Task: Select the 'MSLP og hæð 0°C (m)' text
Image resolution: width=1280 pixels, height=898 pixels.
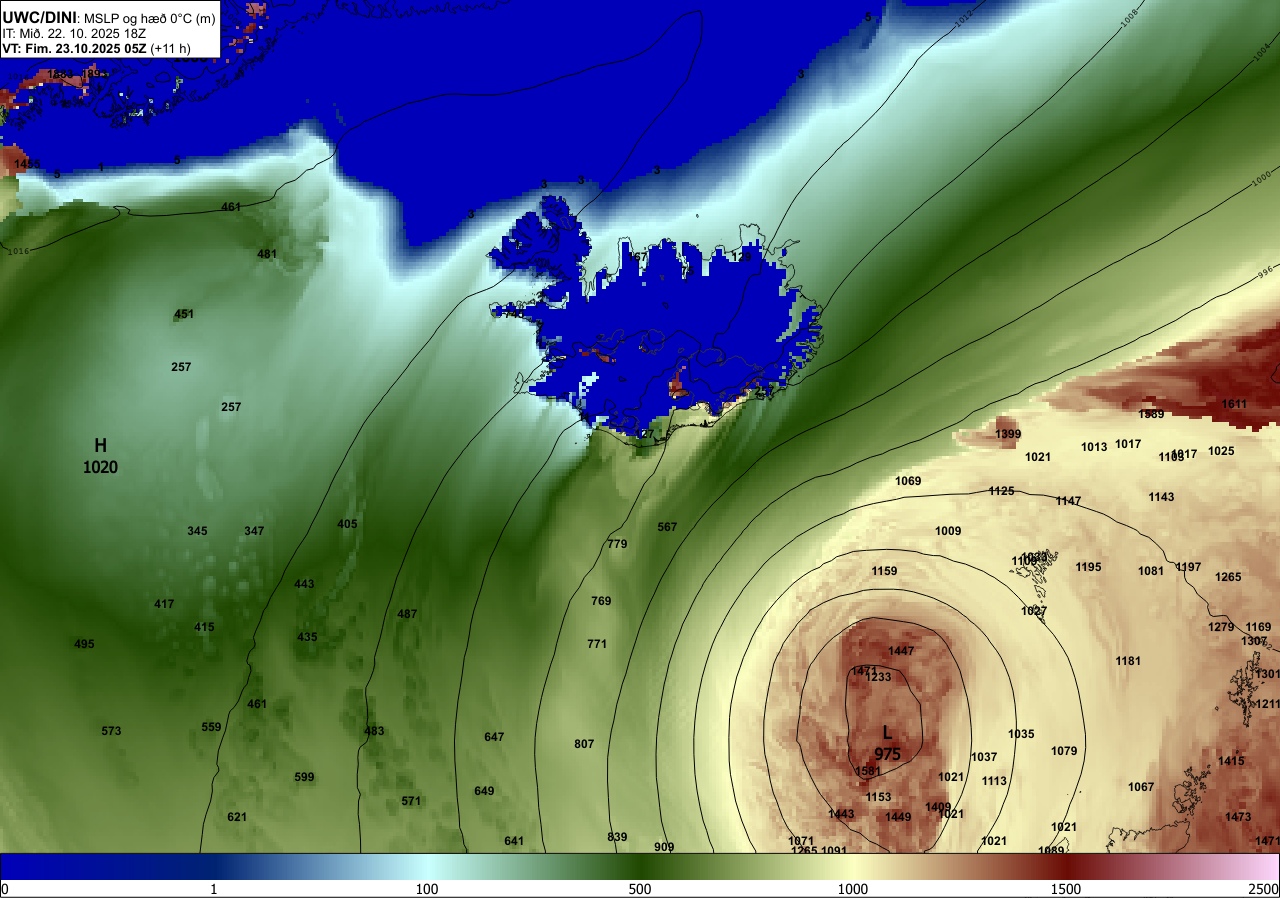Action: [150, 17]
